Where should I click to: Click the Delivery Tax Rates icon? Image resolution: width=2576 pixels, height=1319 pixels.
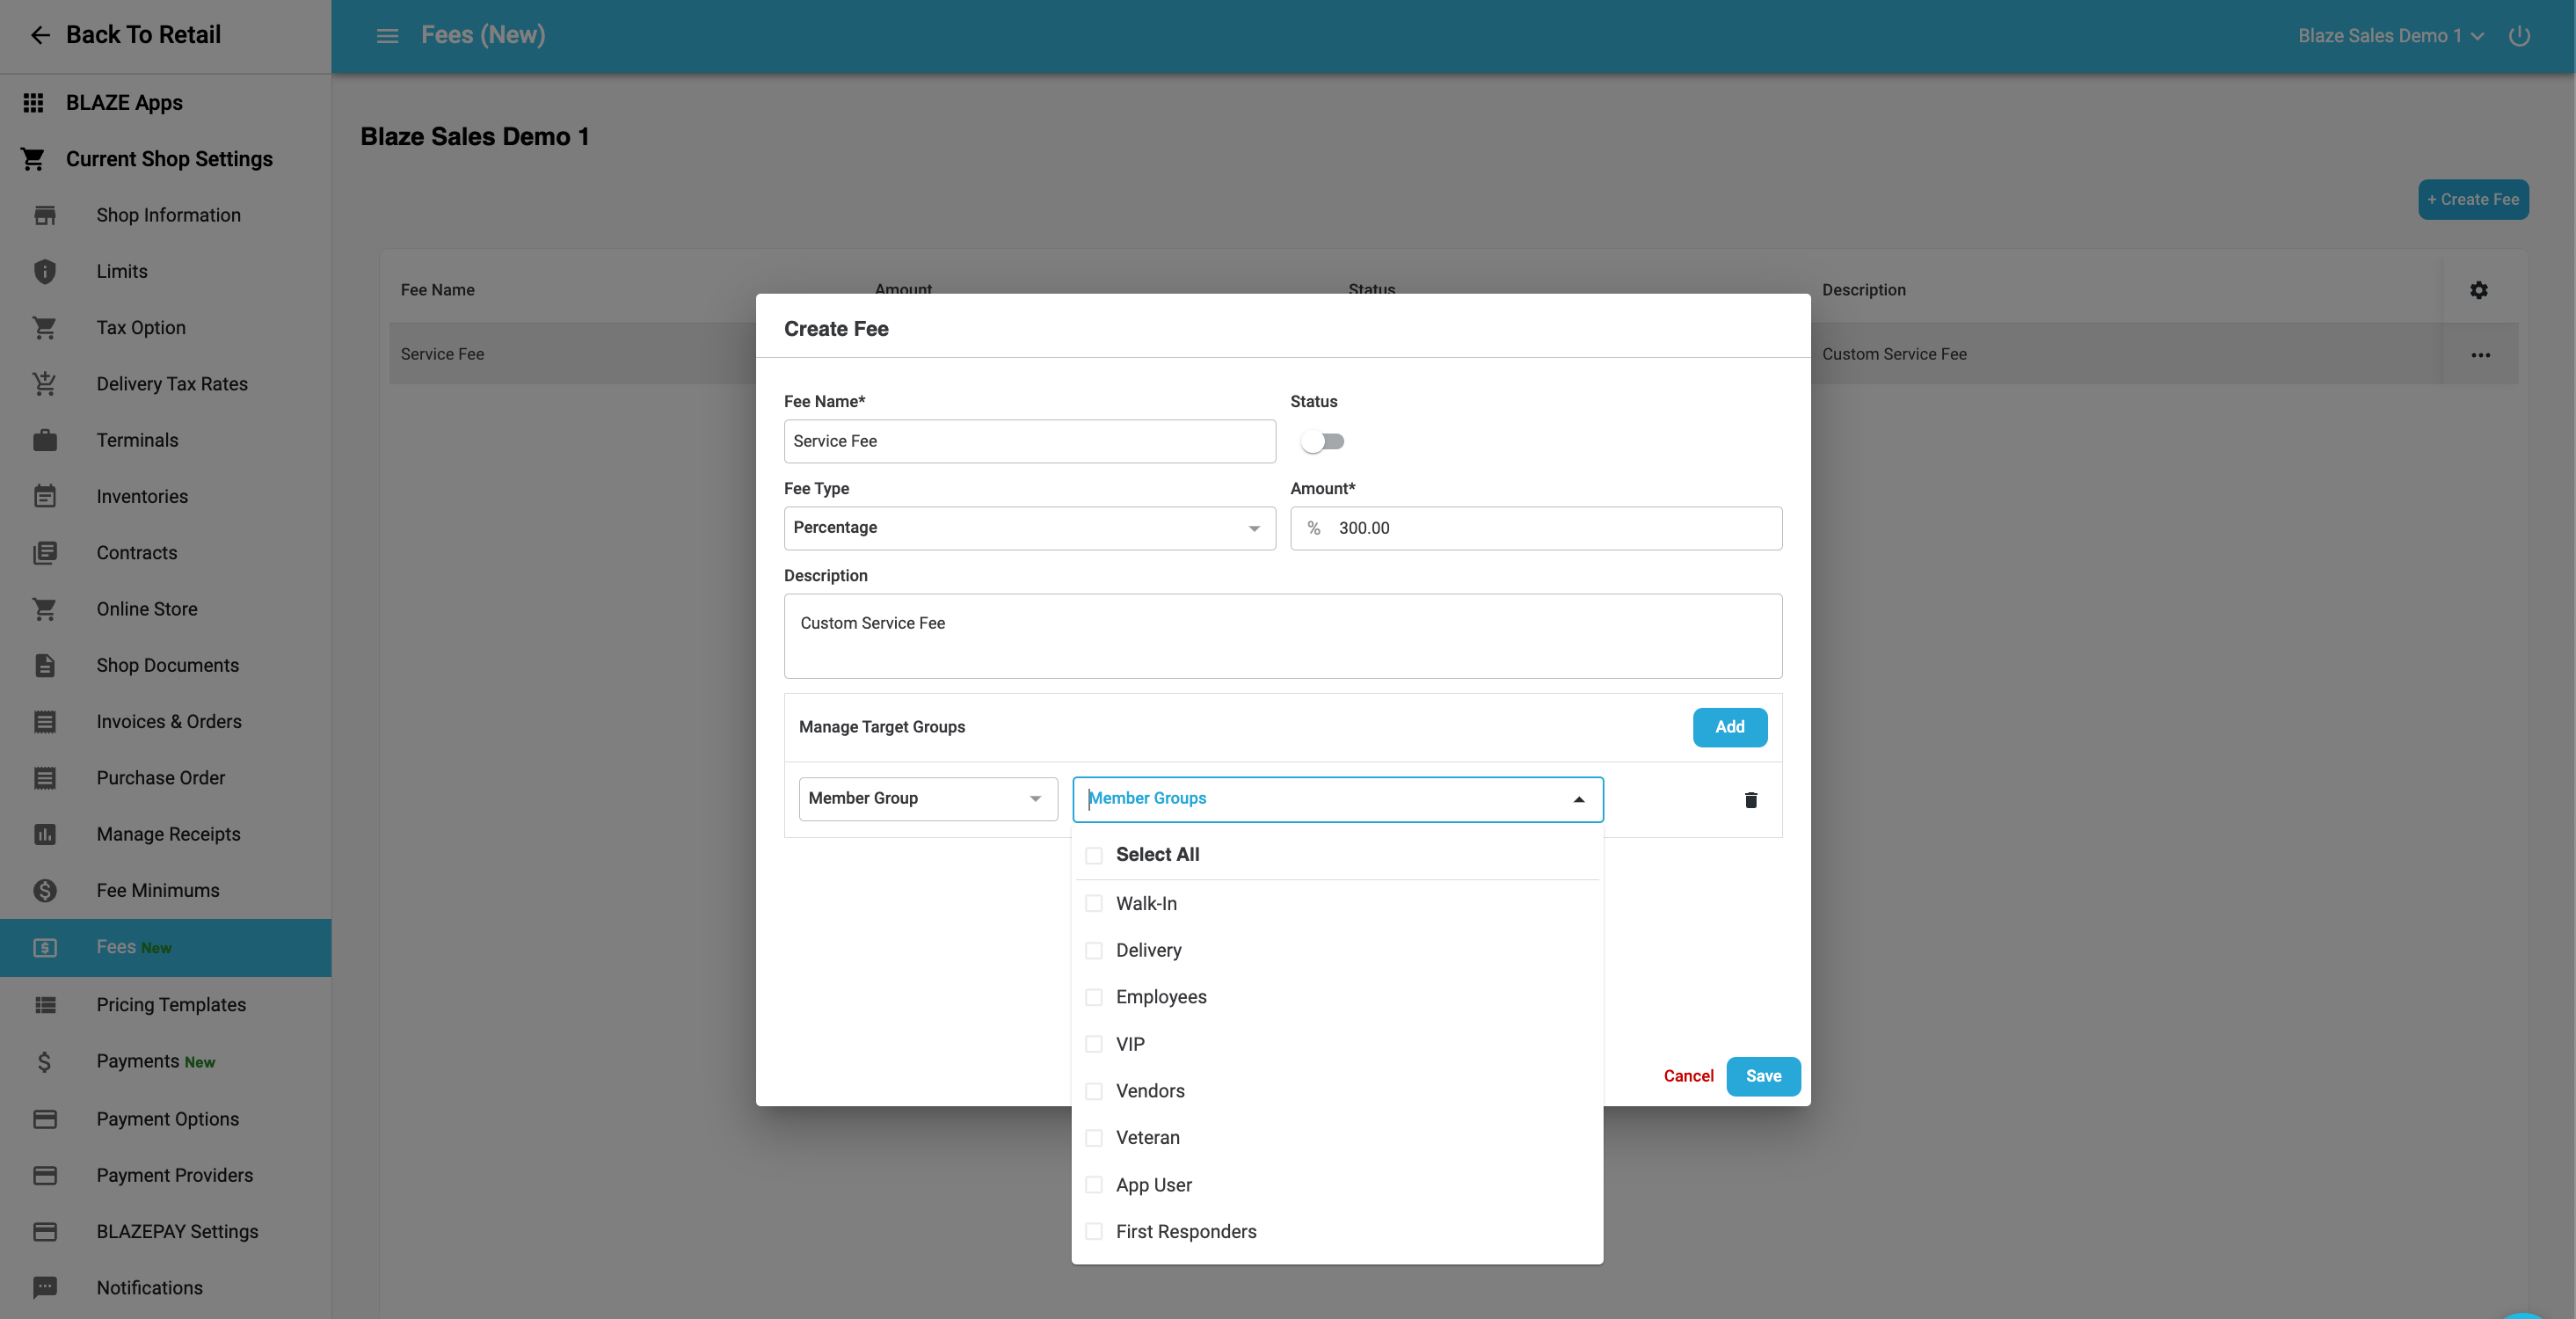45,384
